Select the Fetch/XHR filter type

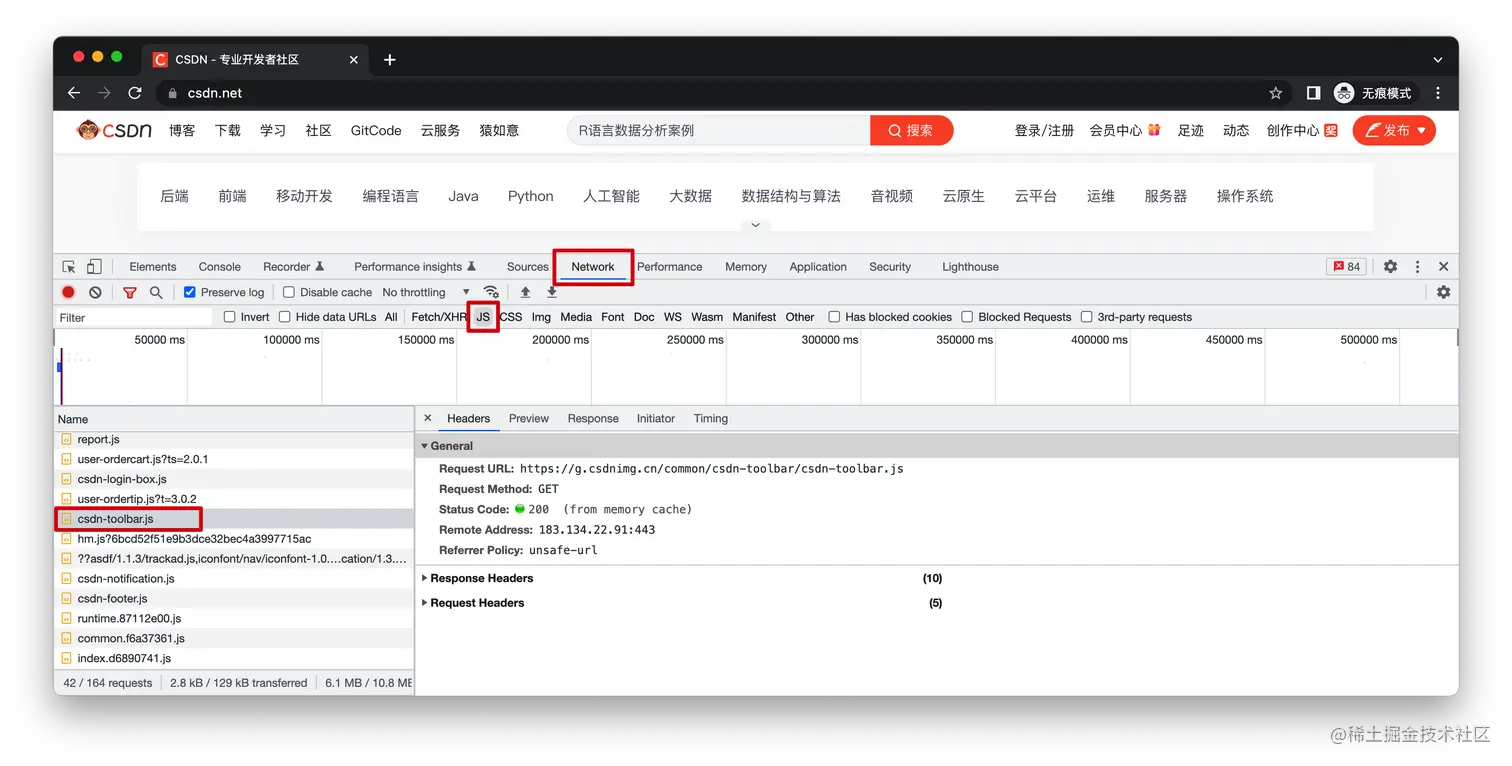[x=439, y=317]
